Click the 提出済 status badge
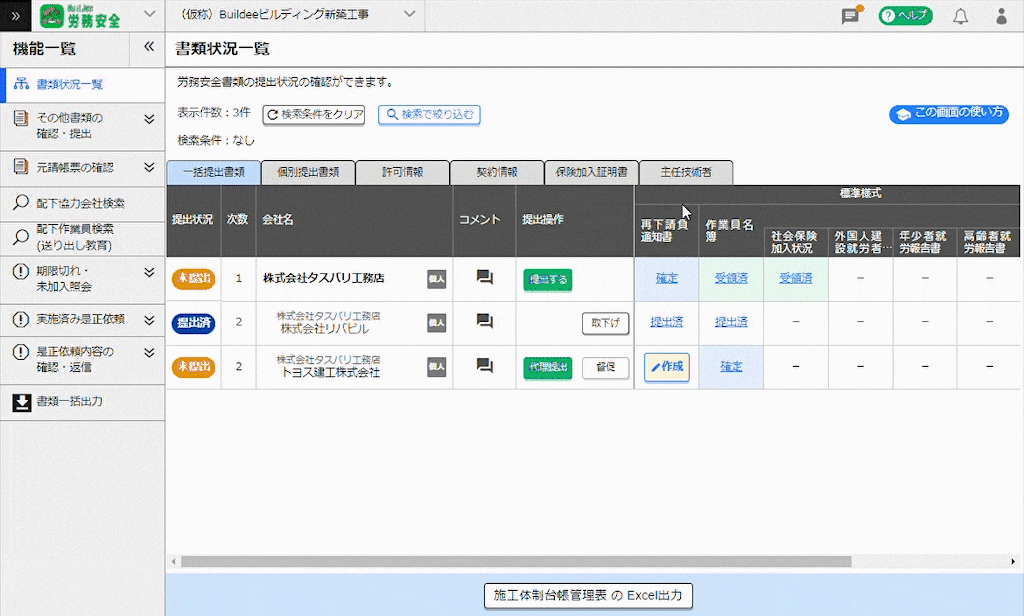Image resolution: width=1024 pixels, height=616 pixels. [193, 323]
